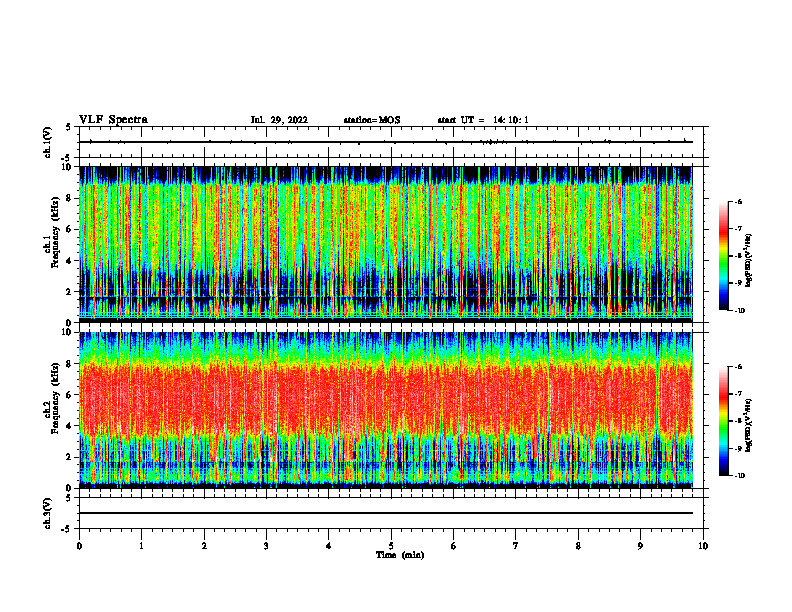Click "5" tick on ch.1(V) axis
This screenshot has height=612, width=792.
(68, 128)
